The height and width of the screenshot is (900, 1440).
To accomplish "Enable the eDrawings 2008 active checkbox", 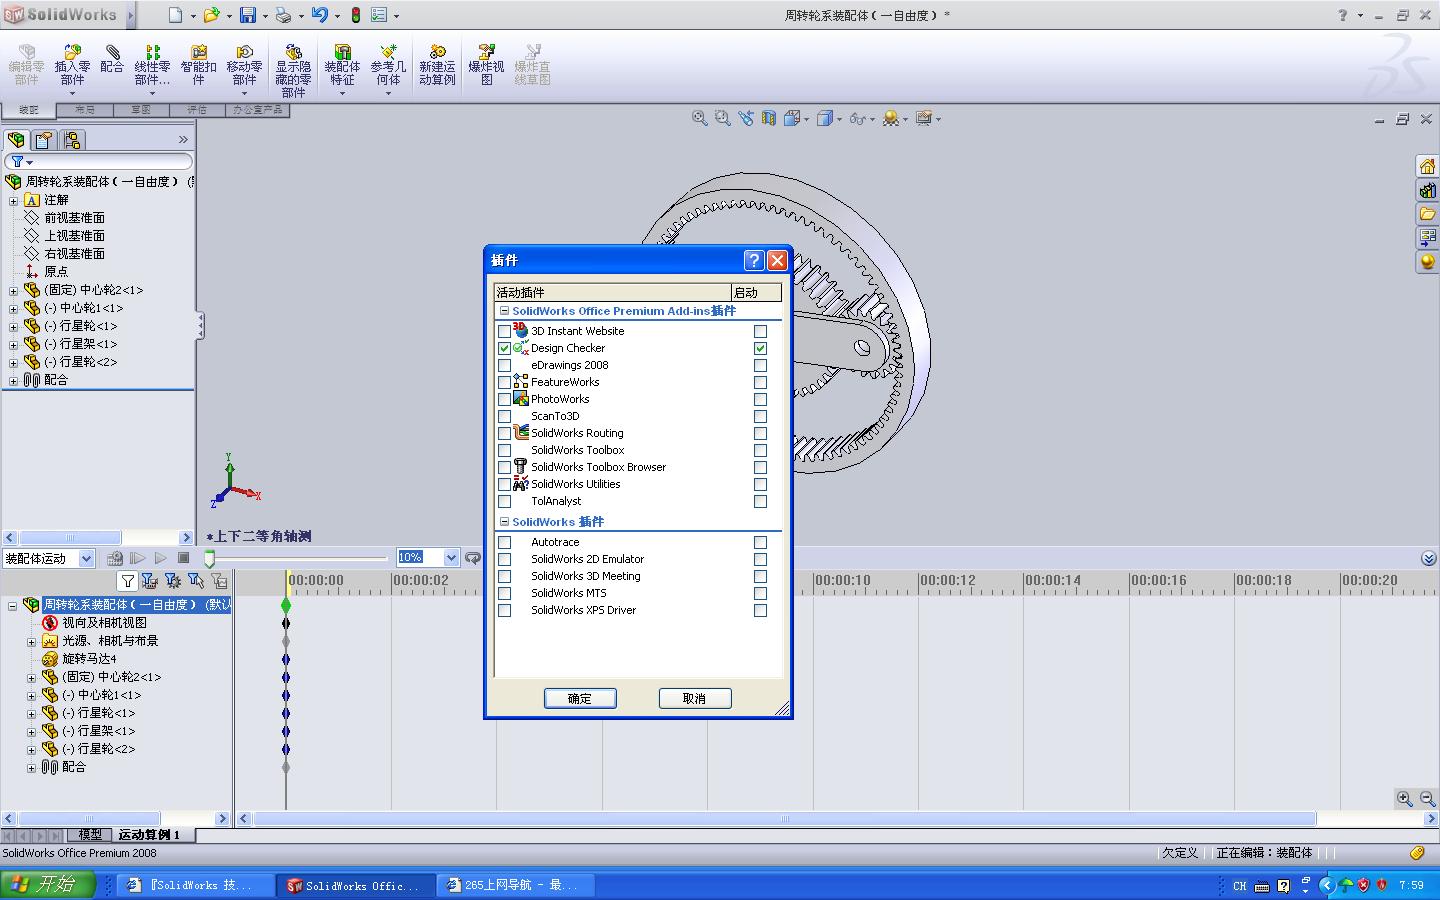I will [x=504, y=365].
